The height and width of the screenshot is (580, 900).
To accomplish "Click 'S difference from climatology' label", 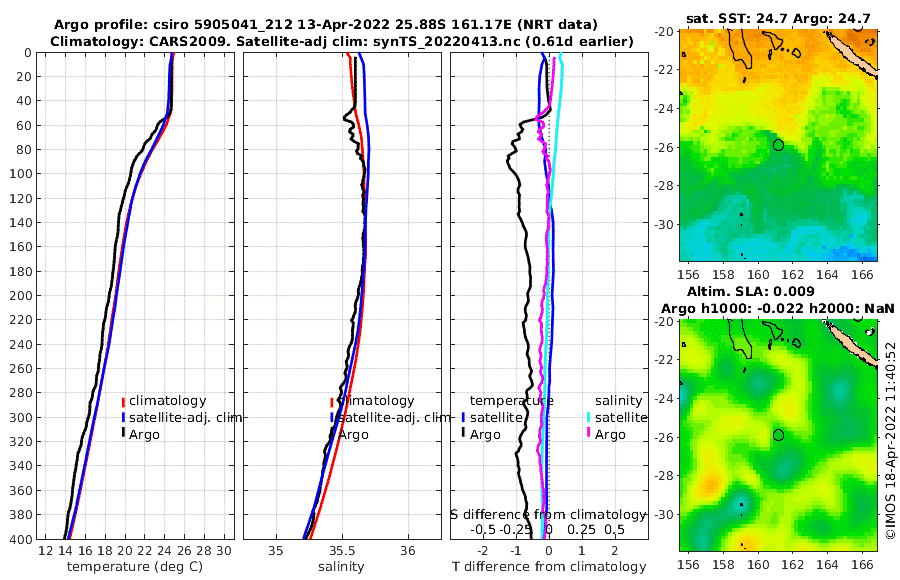I will pyautogui.click(x=548, y=515).
